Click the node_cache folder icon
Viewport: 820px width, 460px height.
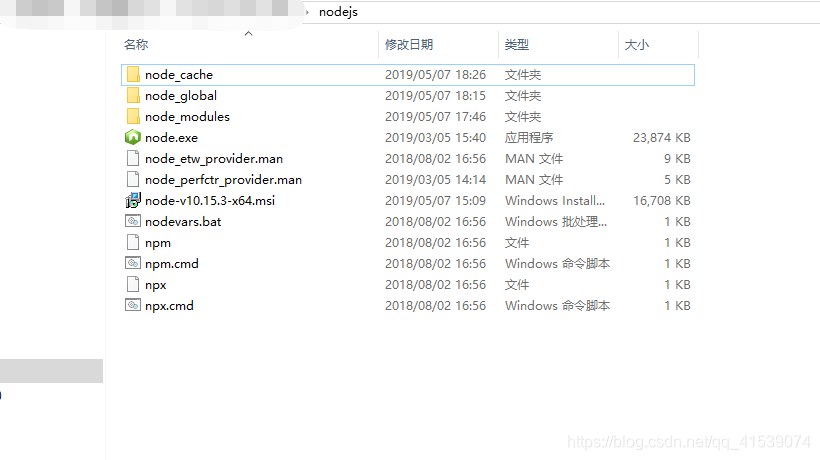[133, 75]
